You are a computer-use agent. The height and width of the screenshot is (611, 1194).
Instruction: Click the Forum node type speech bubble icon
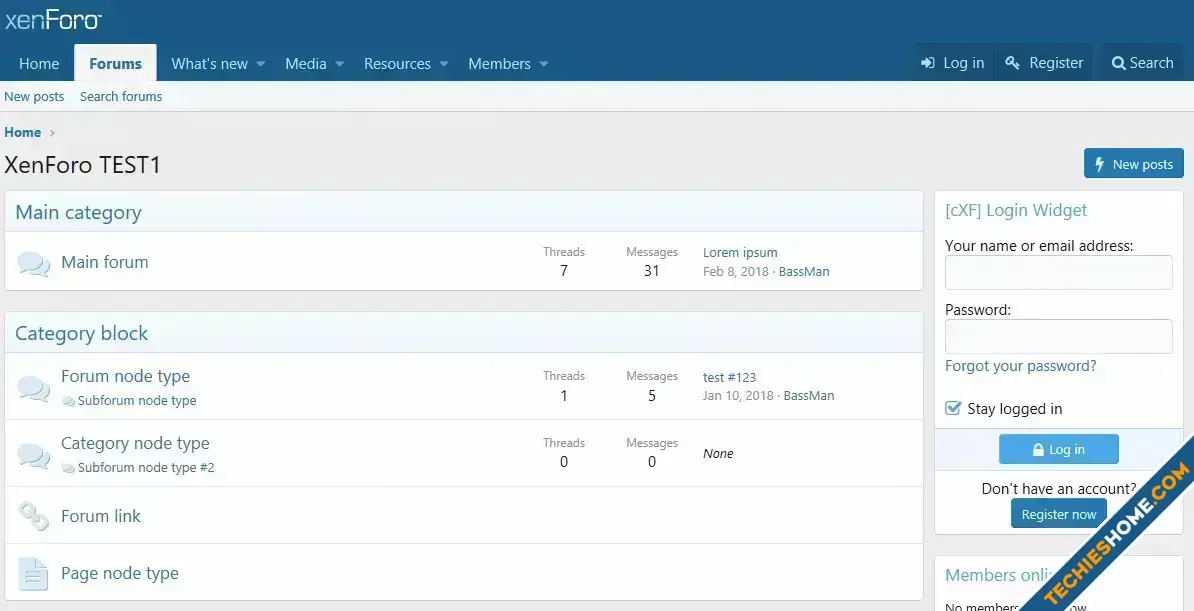[34, 389]
